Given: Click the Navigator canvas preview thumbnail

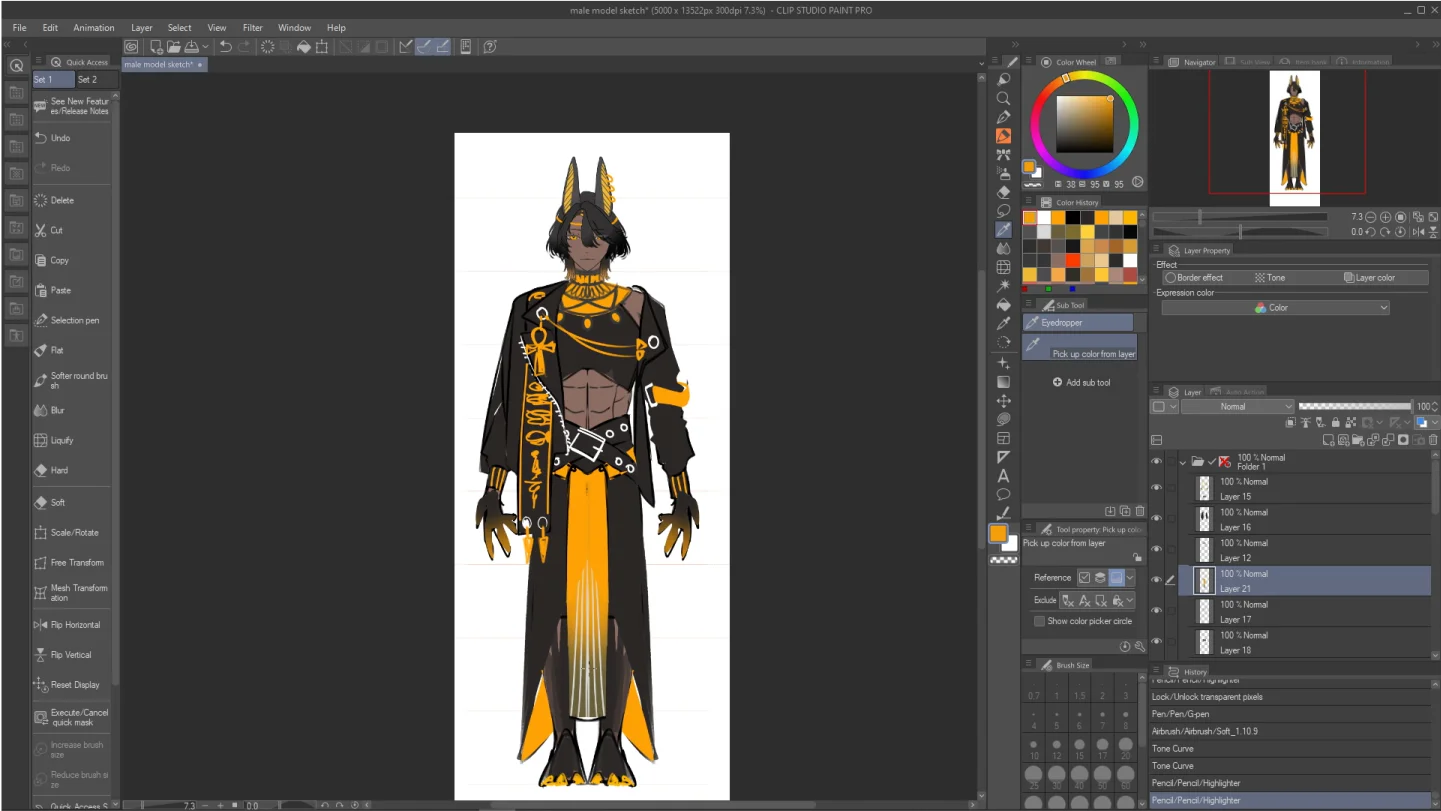Looking at the screenshot, I should (x=1294, y=138).
